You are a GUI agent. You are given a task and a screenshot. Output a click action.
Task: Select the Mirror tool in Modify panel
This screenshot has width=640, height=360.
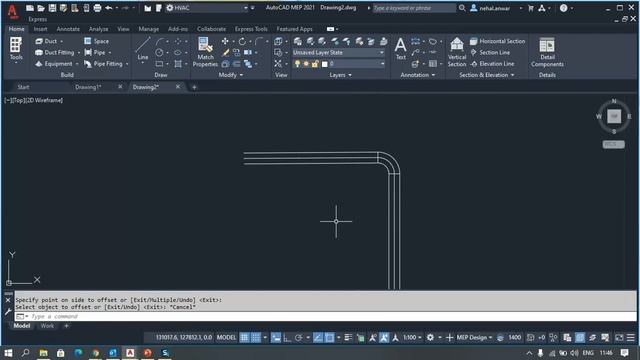[248, 52]
